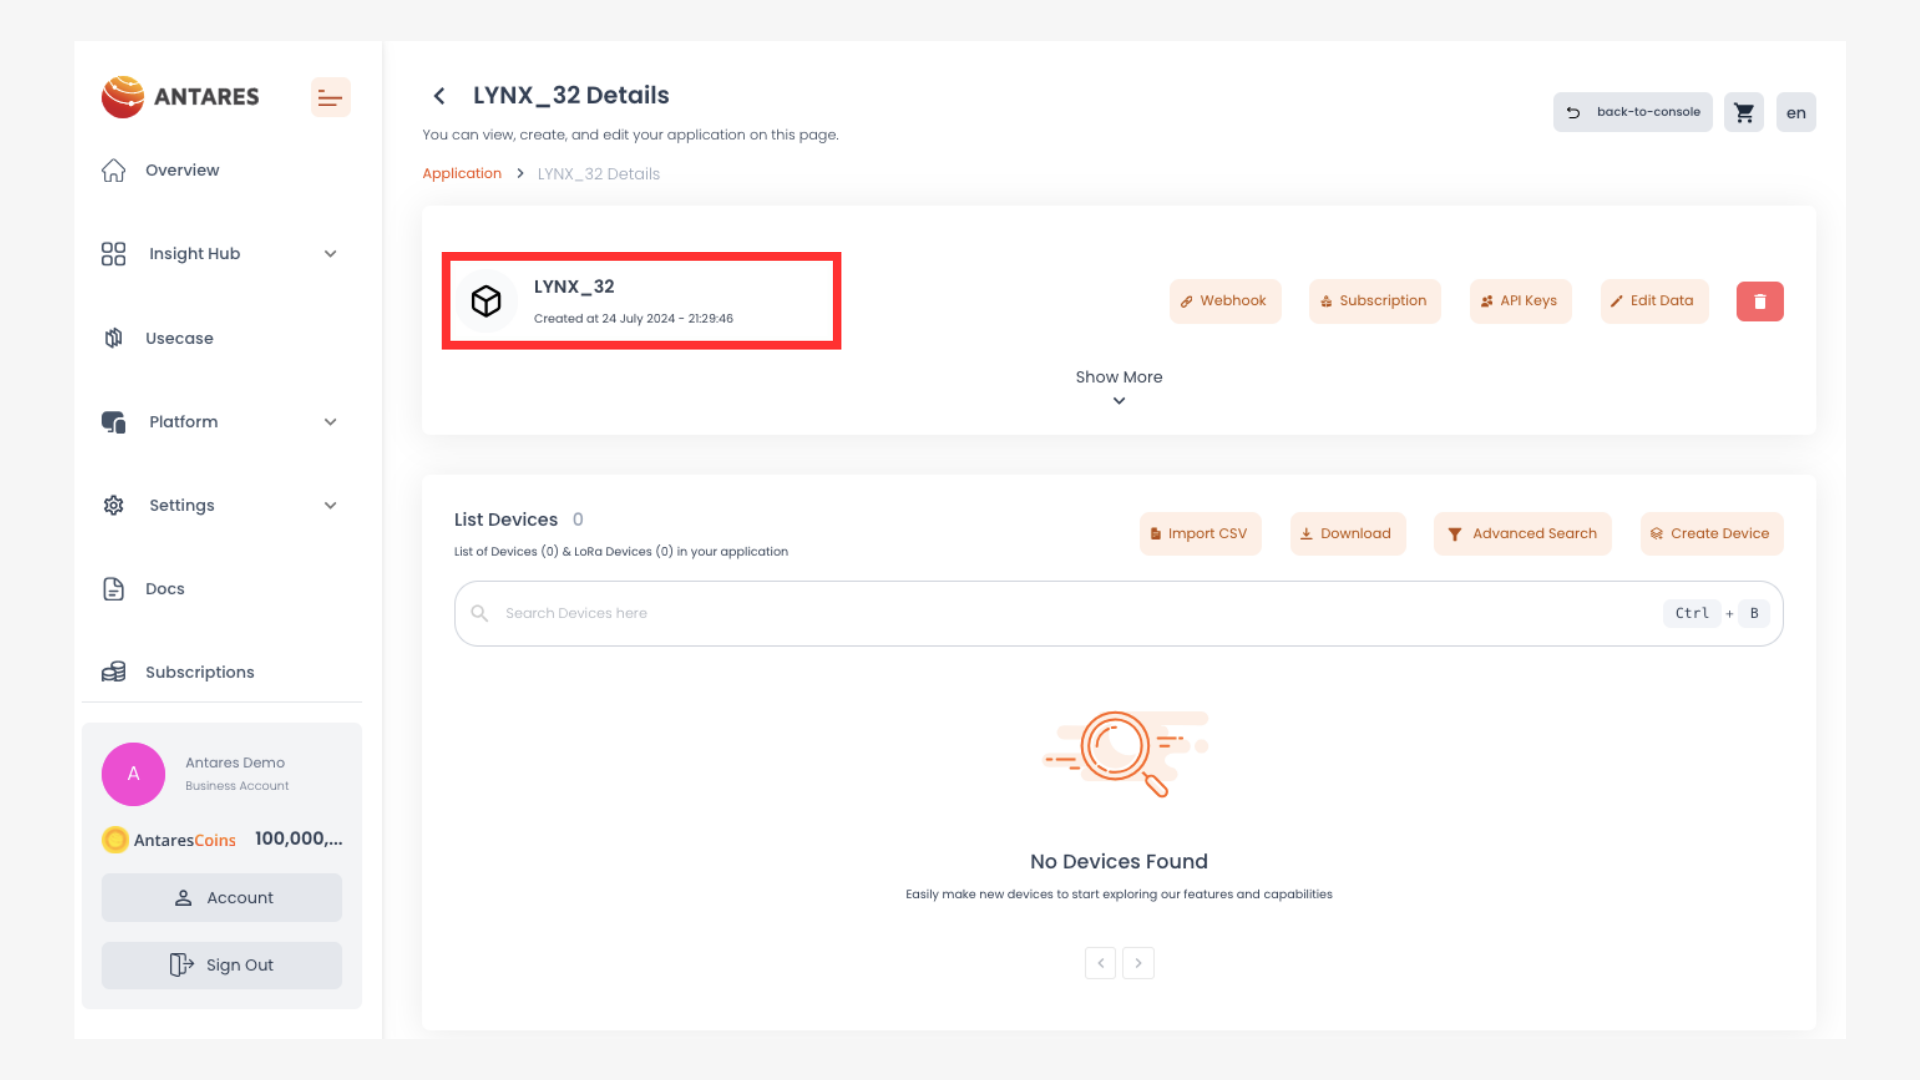Open the Docs sidebar item
Image resolution: width=1920 pixels, height=1080 pixels.
coord(165,589)
